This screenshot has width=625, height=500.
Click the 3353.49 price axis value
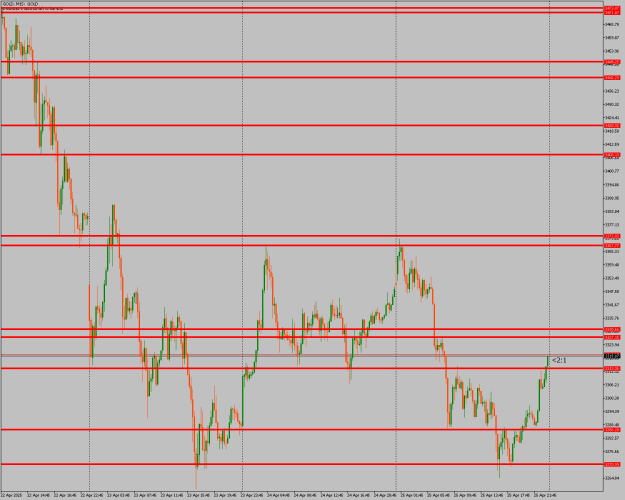point(612,278)
